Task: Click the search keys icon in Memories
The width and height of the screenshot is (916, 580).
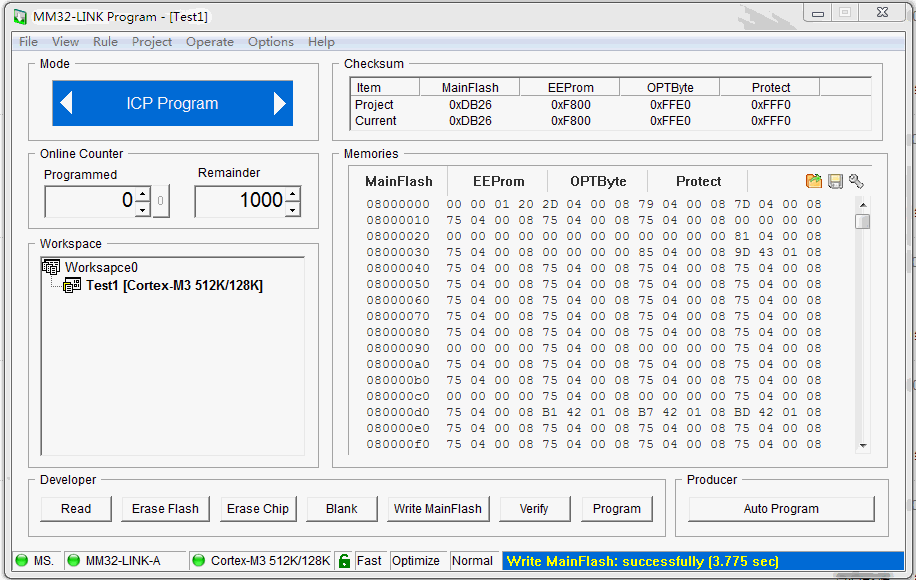Action: pos(856,181)
